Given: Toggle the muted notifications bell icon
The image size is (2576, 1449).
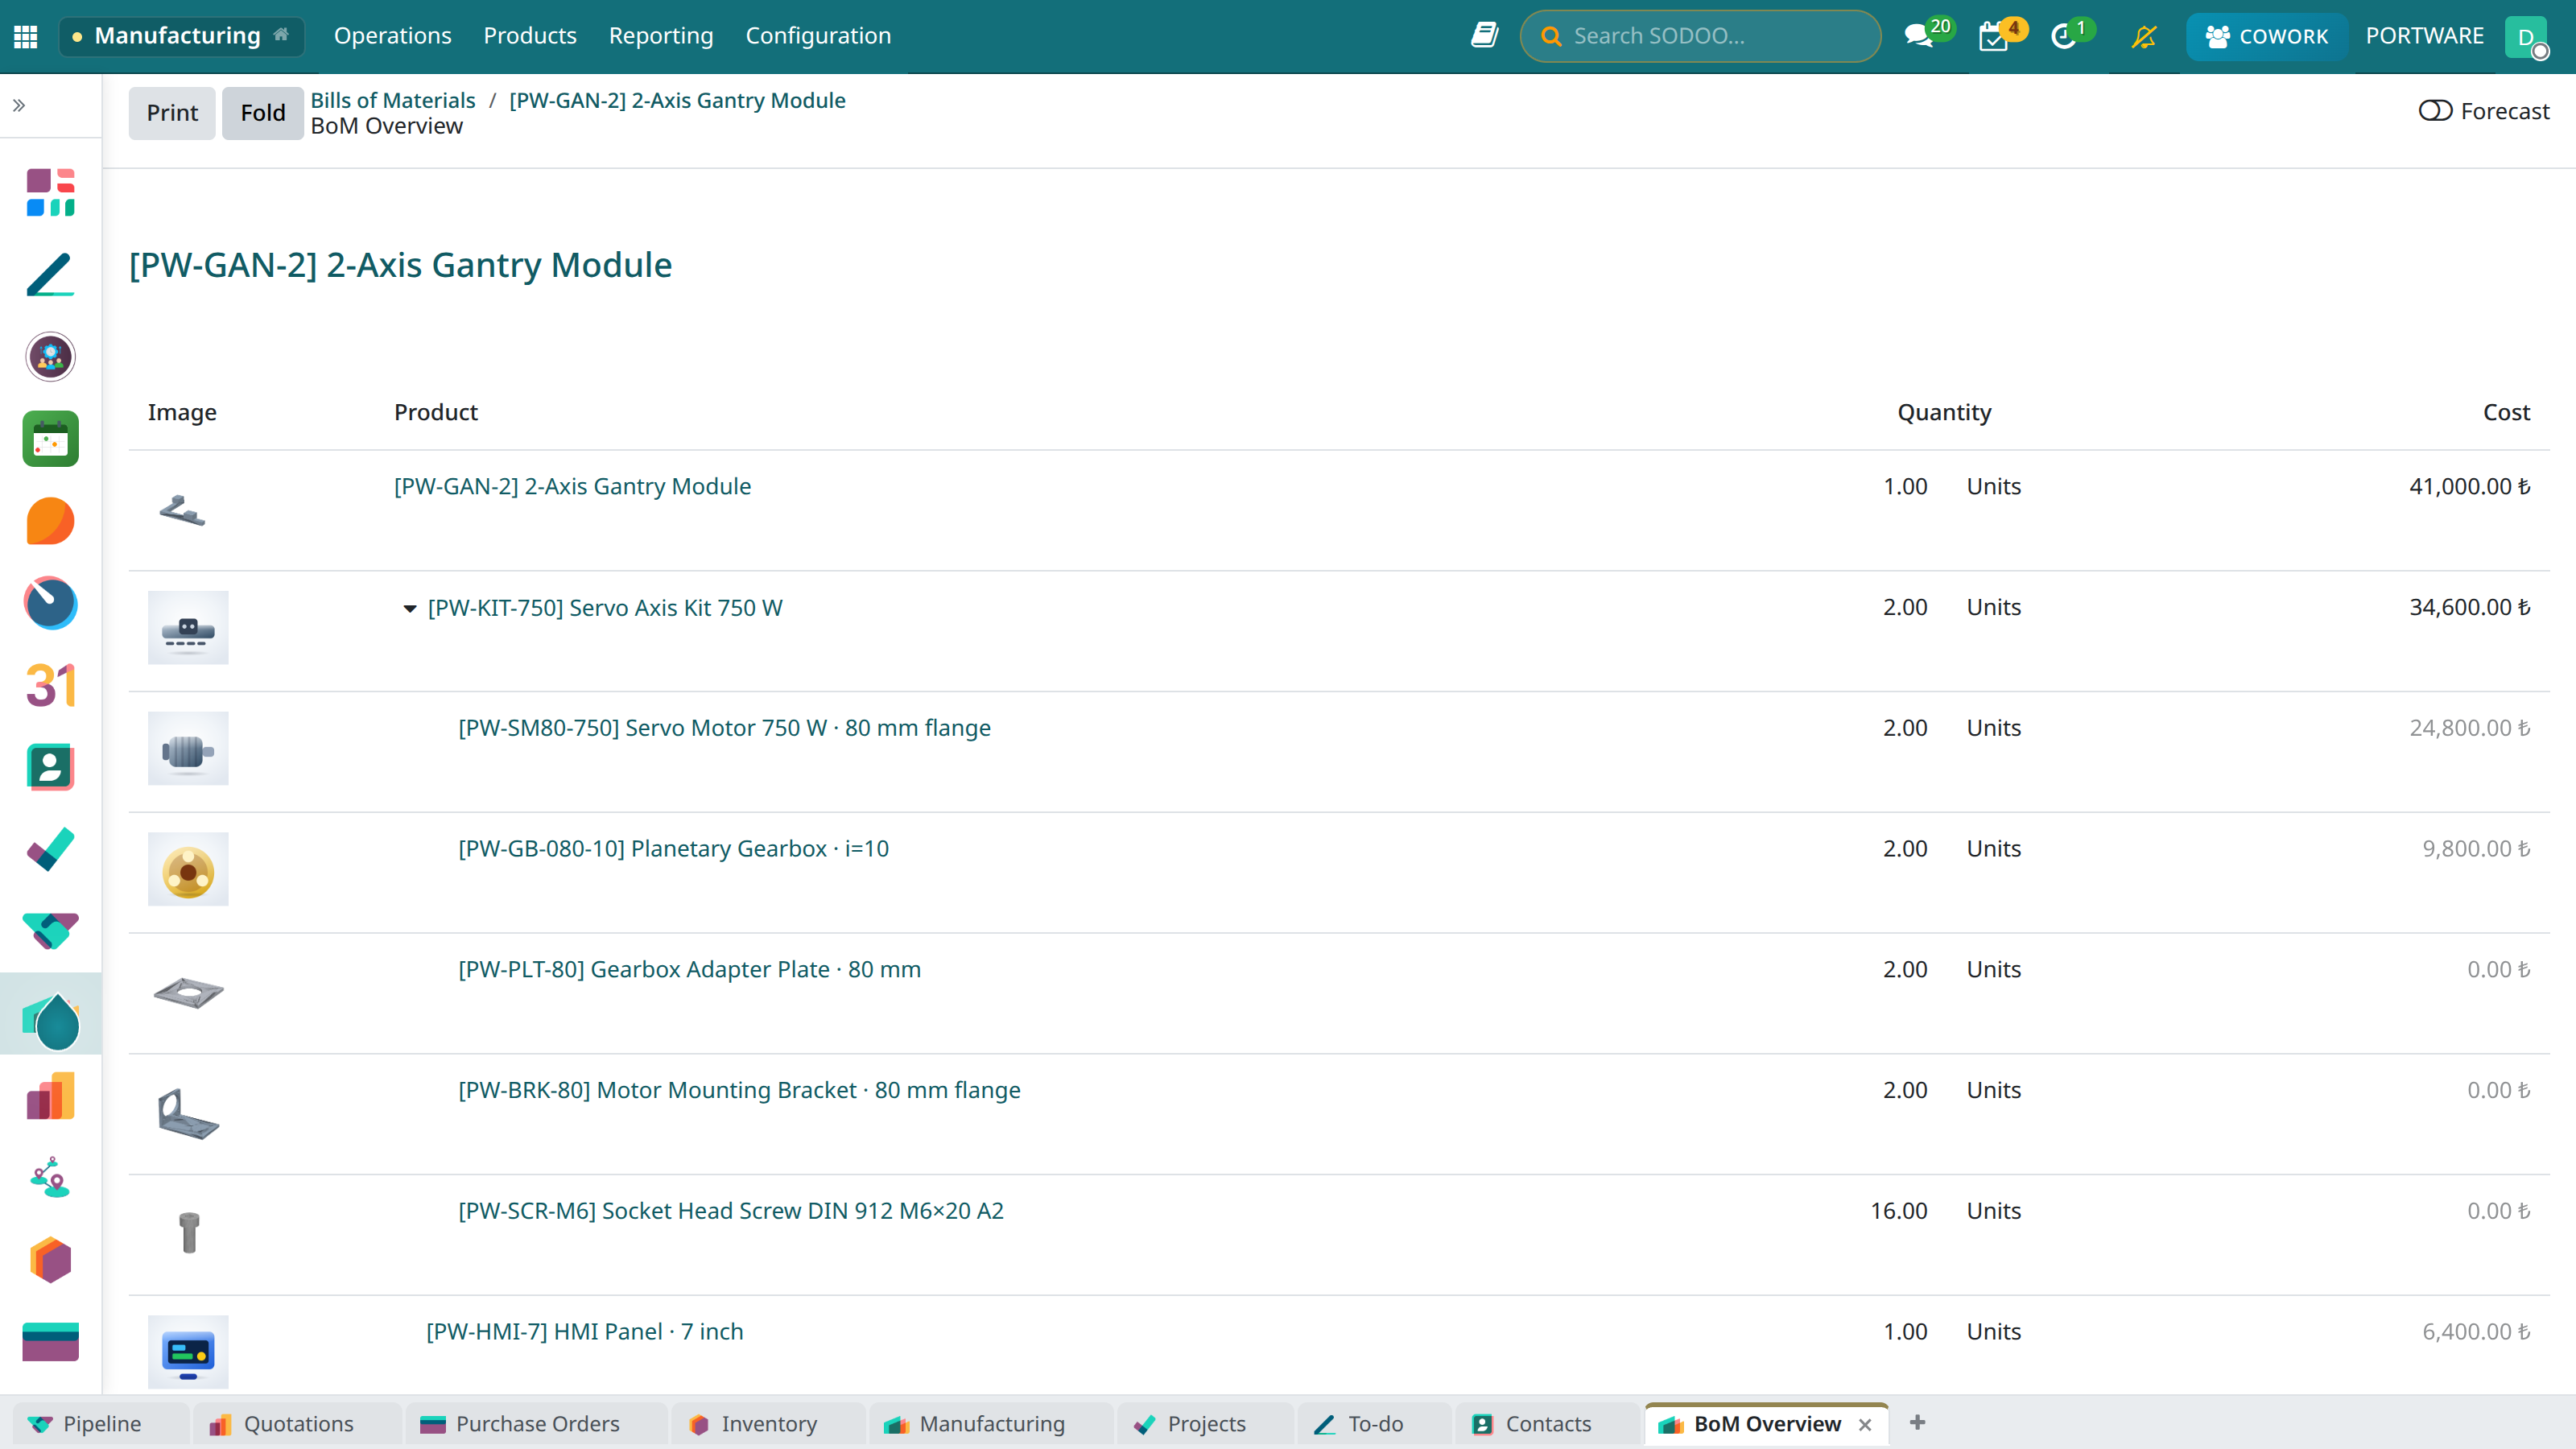Looking at the screenshot, I should (x=2143, y=36).
